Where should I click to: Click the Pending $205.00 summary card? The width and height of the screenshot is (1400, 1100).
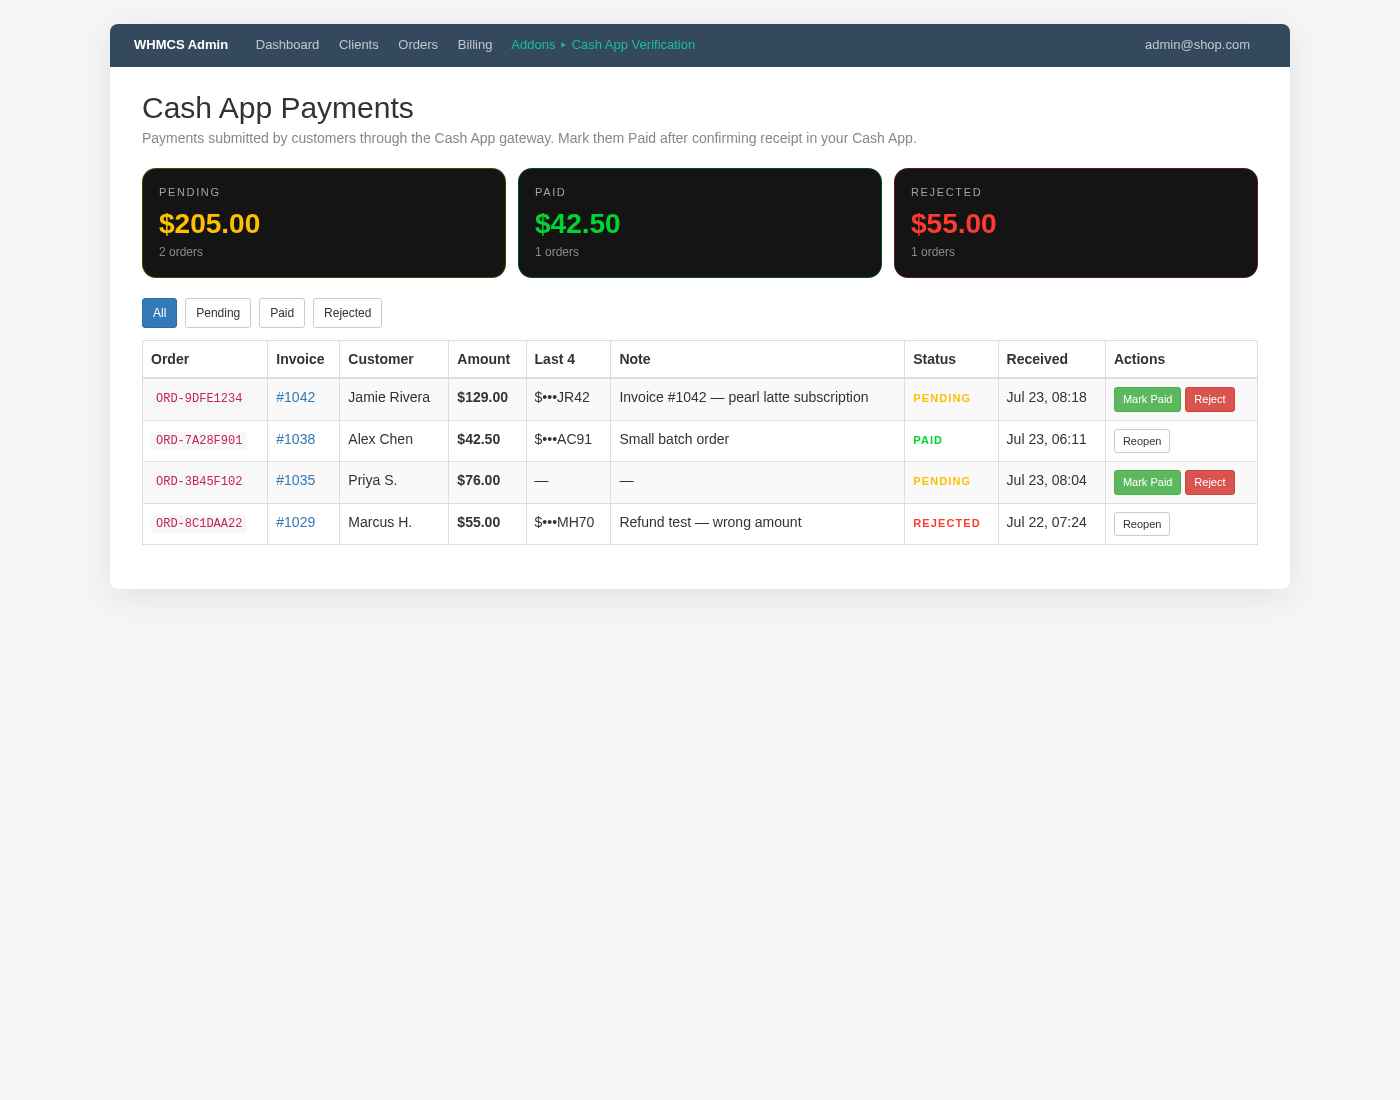(x=324, y=223)
